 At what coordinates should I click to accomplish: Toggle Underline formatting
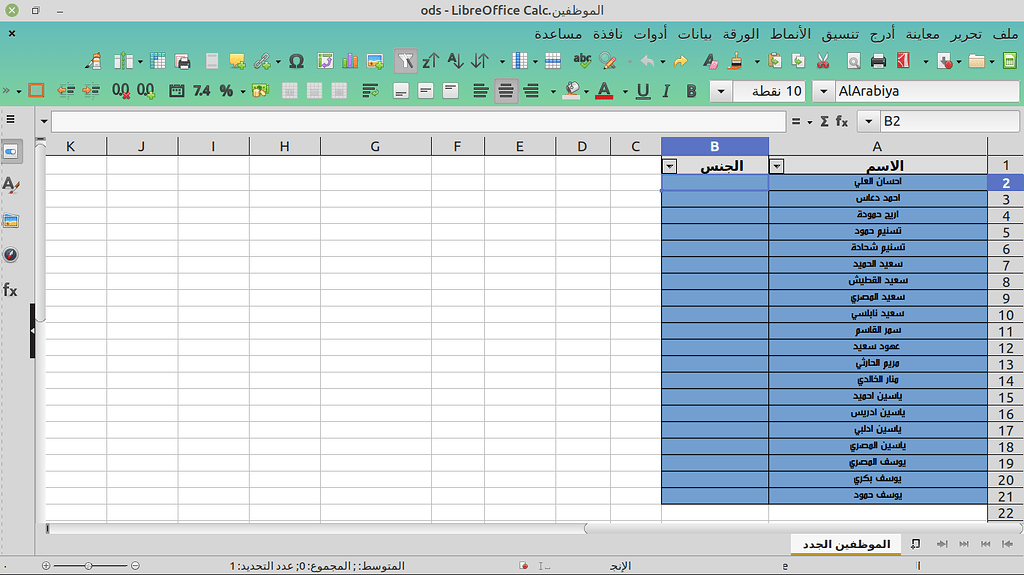click(641, 91)
